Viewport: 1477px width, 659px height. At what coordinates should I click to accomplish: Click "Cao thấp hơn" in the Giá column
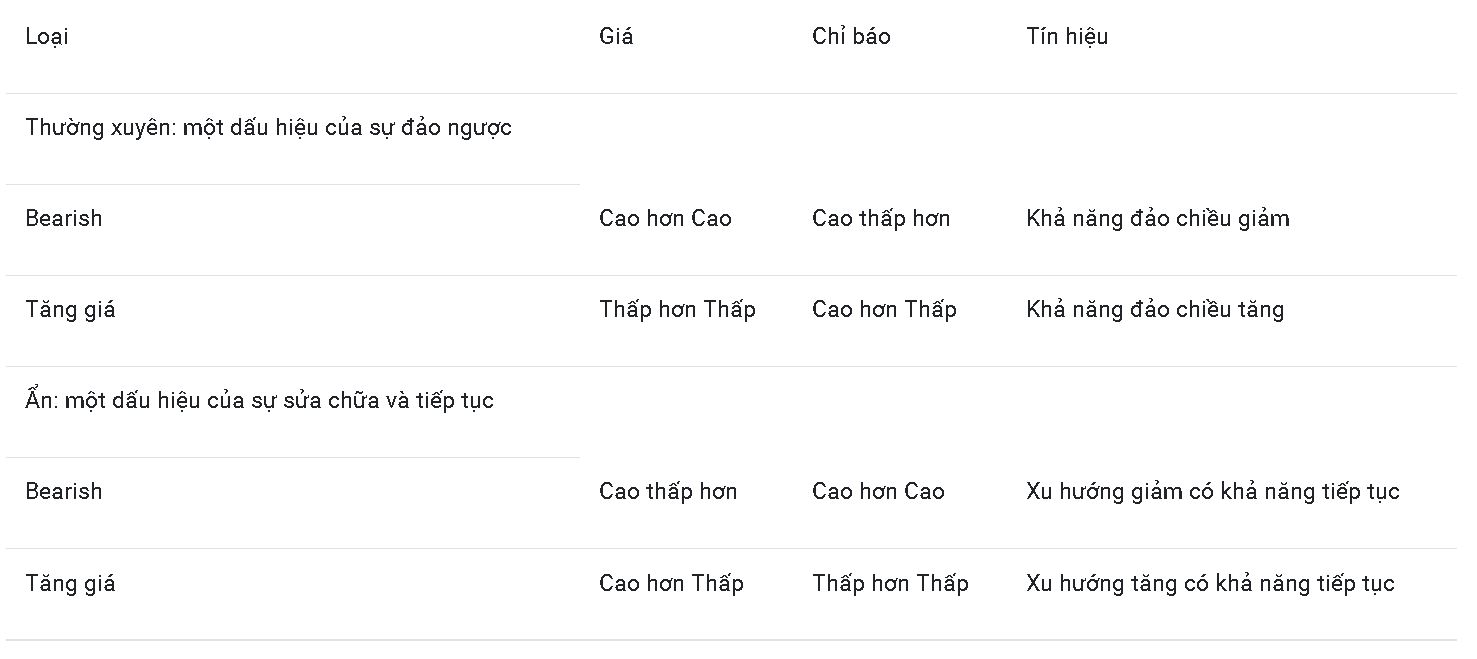click(x=668, y=492)
